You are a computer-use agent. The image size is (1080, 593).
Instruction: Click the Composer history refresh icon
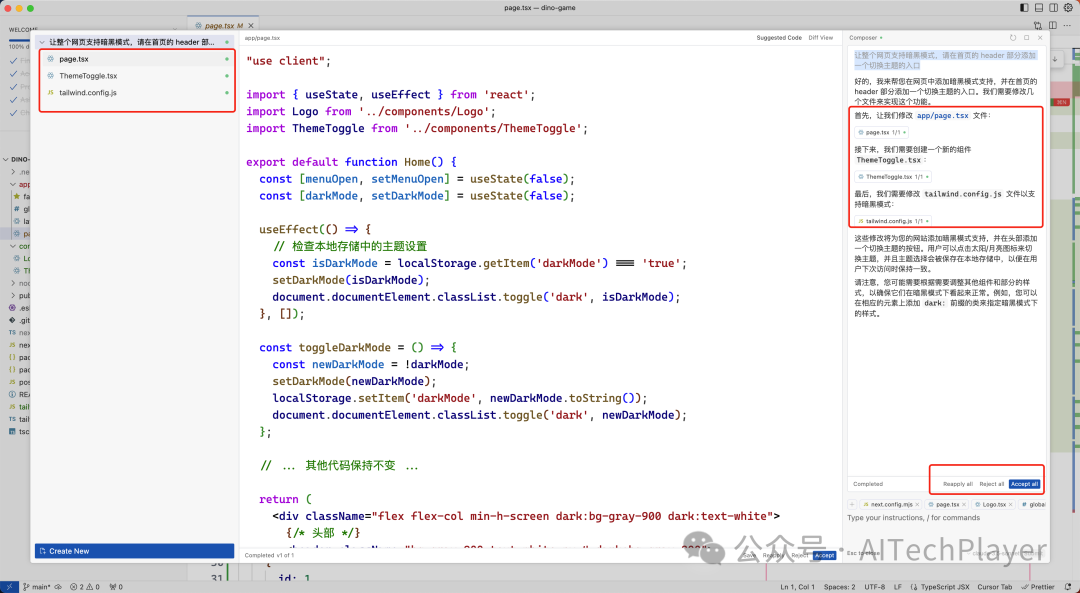coord(1013,38)
